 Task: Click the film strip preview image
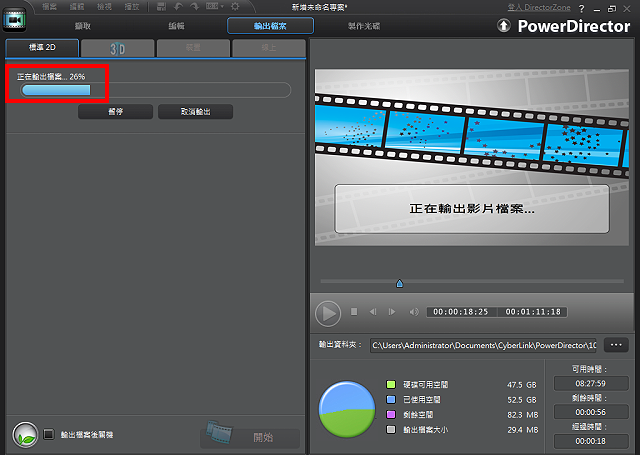(471, 158)
